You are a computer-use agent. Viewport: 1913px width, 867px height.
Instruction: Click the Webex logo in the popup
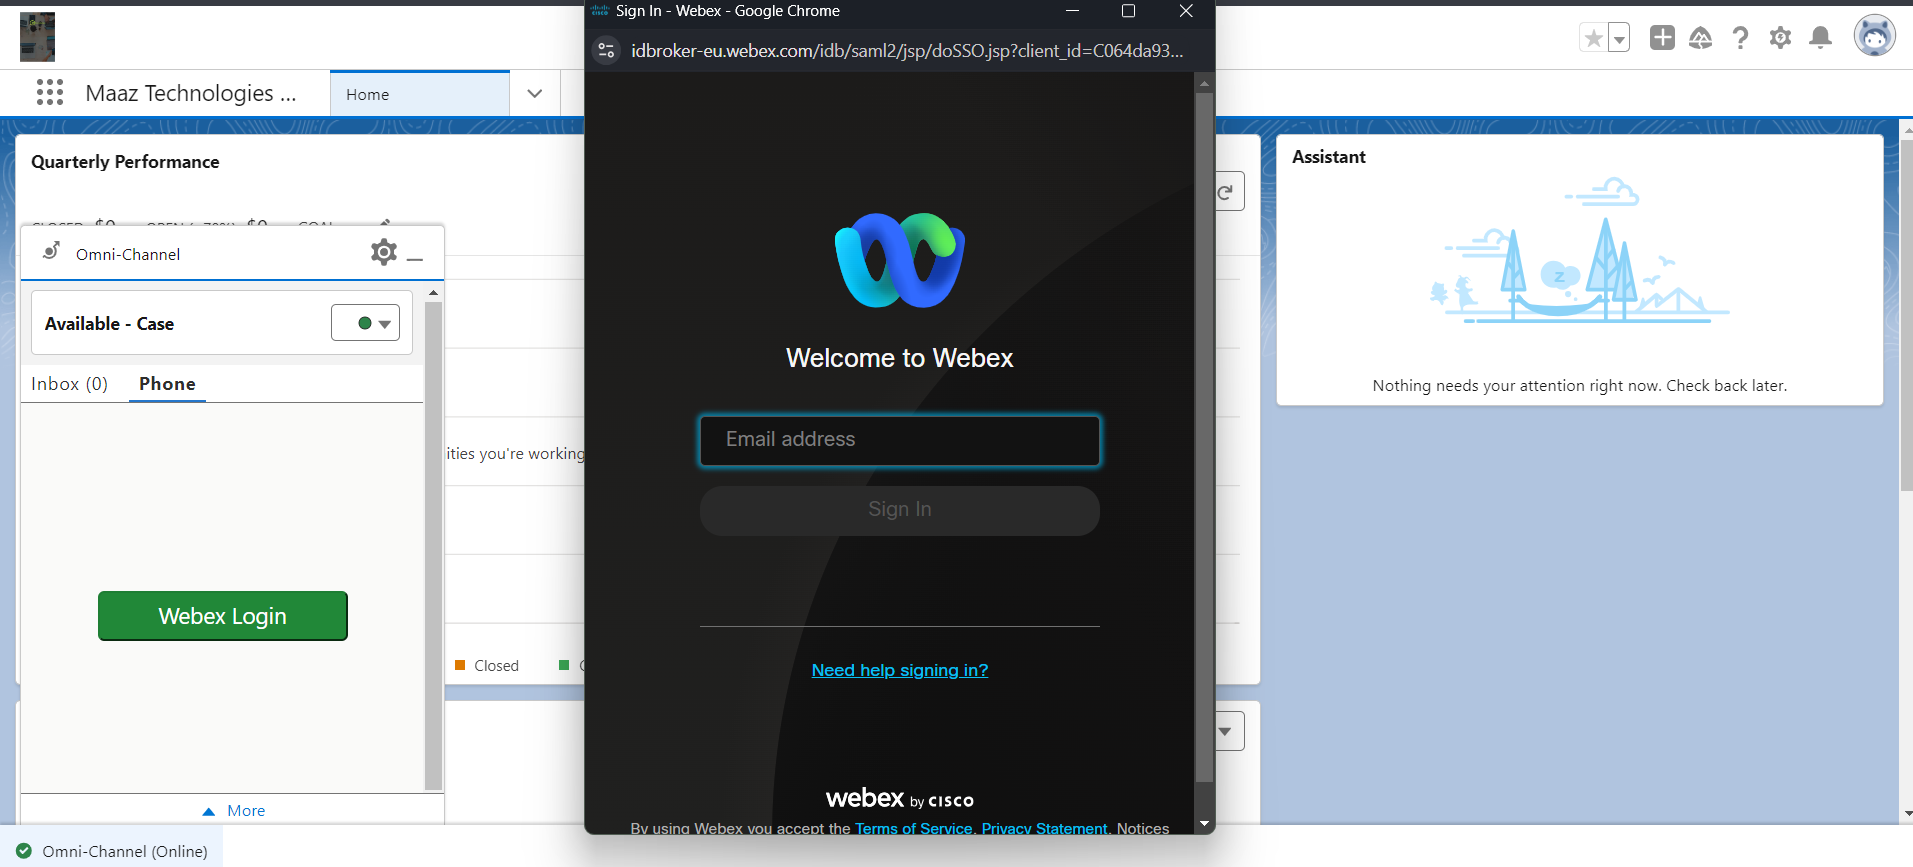click(900, 260)
